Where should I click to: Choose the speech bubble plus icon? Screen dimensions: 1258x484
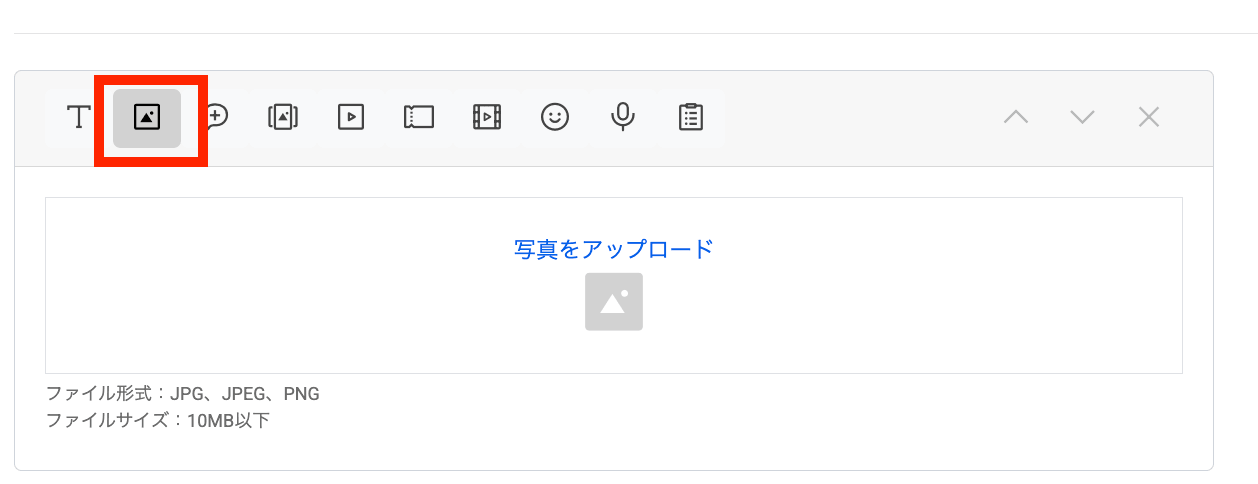coord(216,118)
